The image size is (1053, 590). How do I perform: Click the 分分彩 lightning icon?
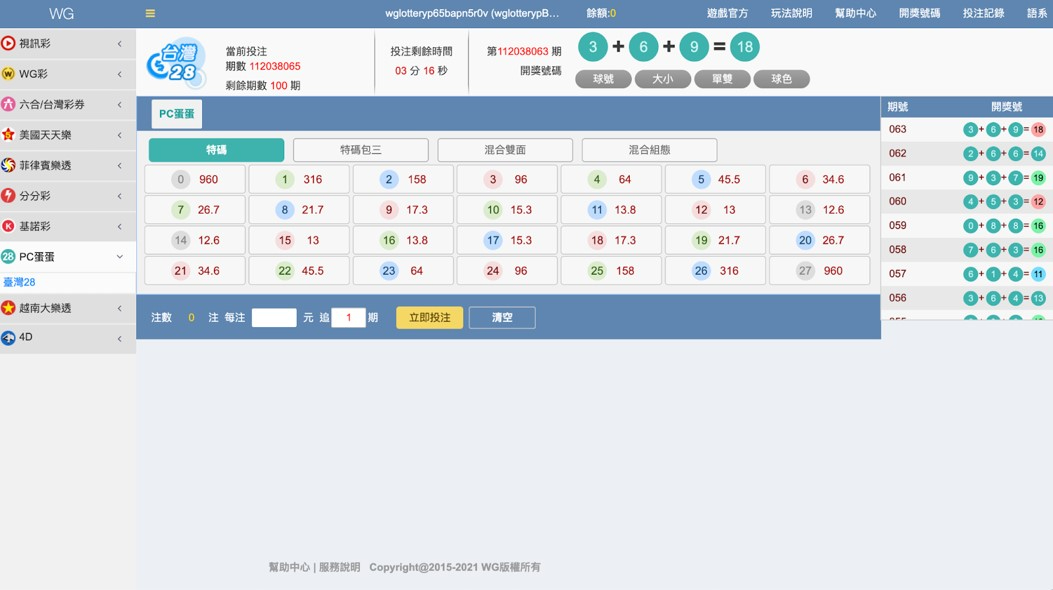coord(9,196)
